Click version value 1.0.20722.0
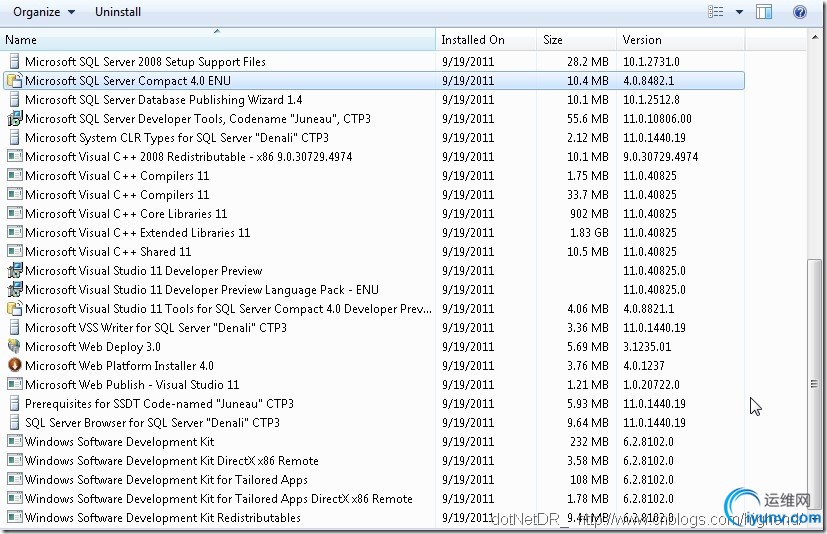 pyautogui.click(x=651, y=385)
